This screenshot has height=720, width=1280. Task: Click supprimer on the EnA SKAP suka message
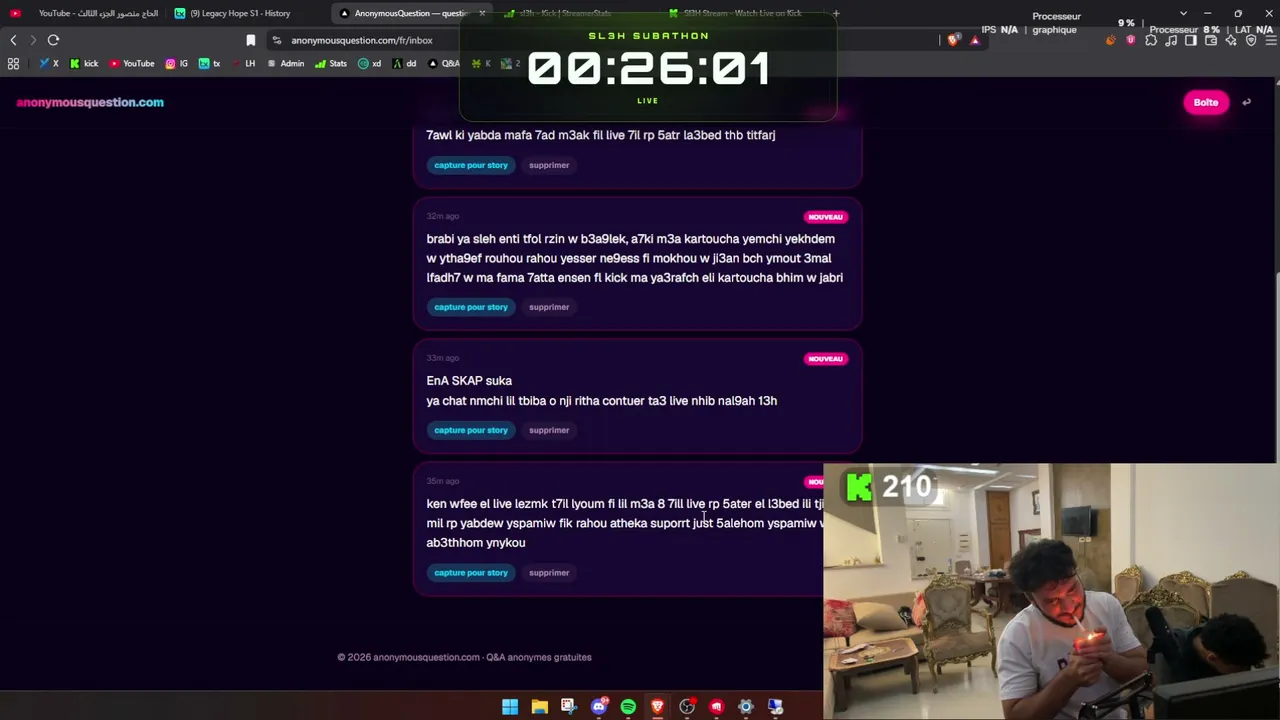coord(549,430)
